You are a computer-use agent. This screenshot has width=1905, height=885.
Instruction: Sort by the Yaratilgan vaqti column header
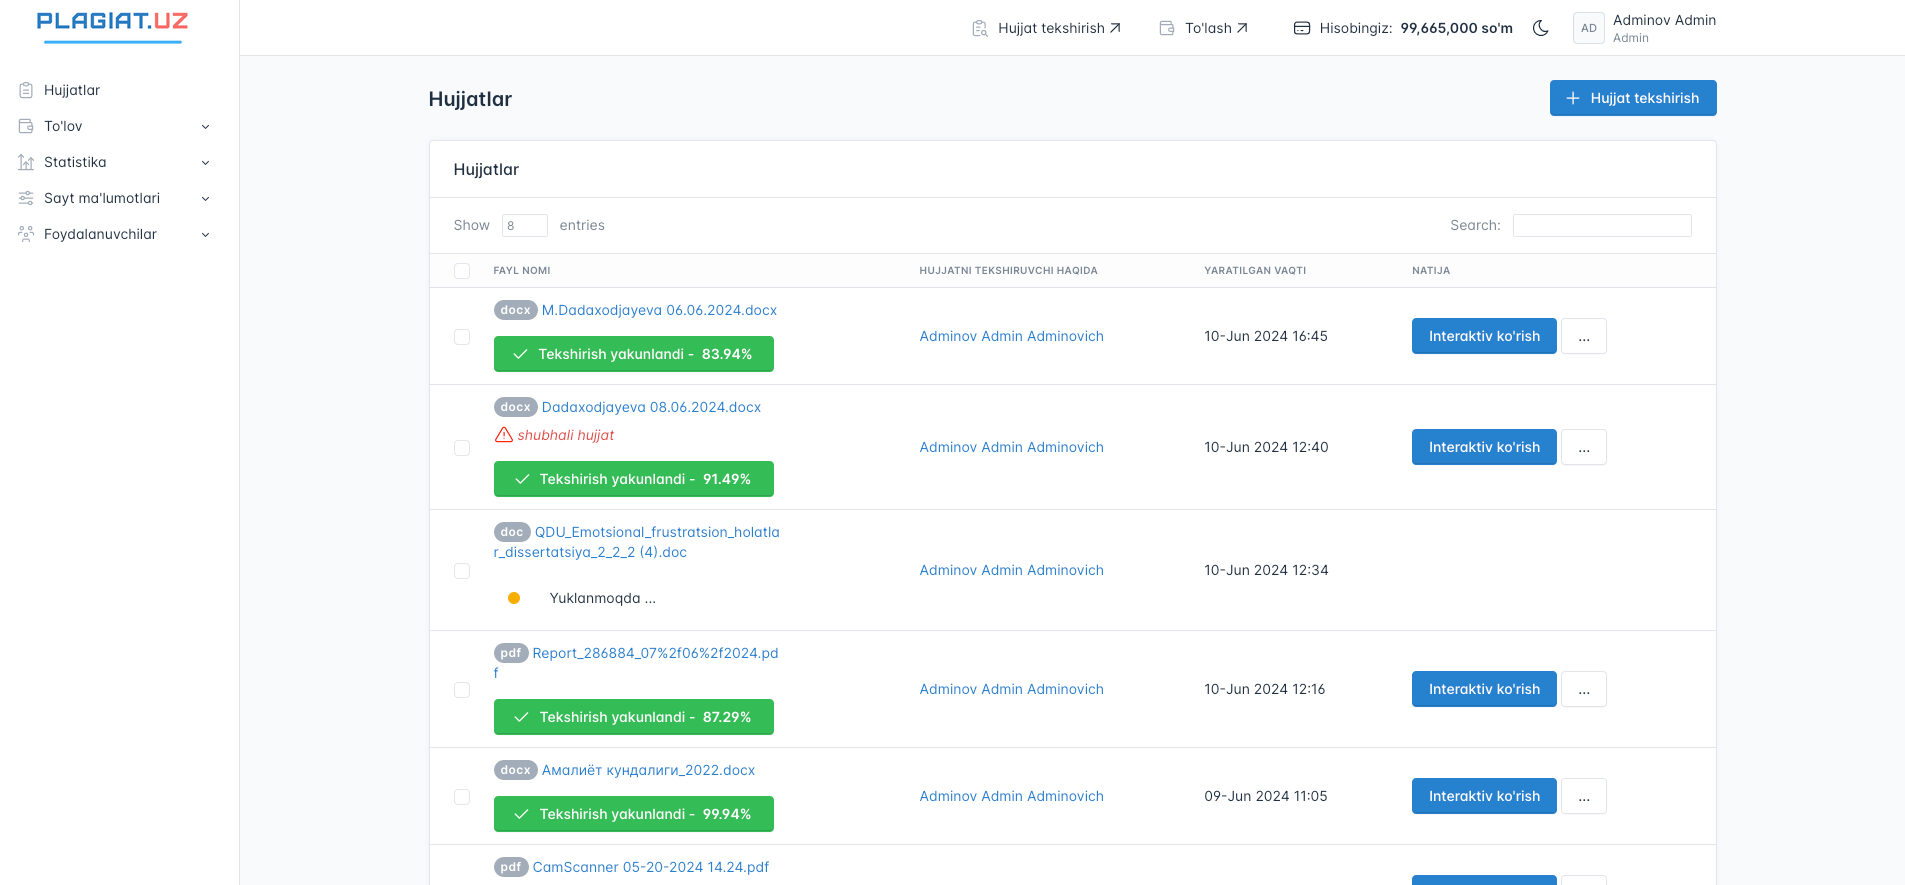click(x=1255, y=271)
